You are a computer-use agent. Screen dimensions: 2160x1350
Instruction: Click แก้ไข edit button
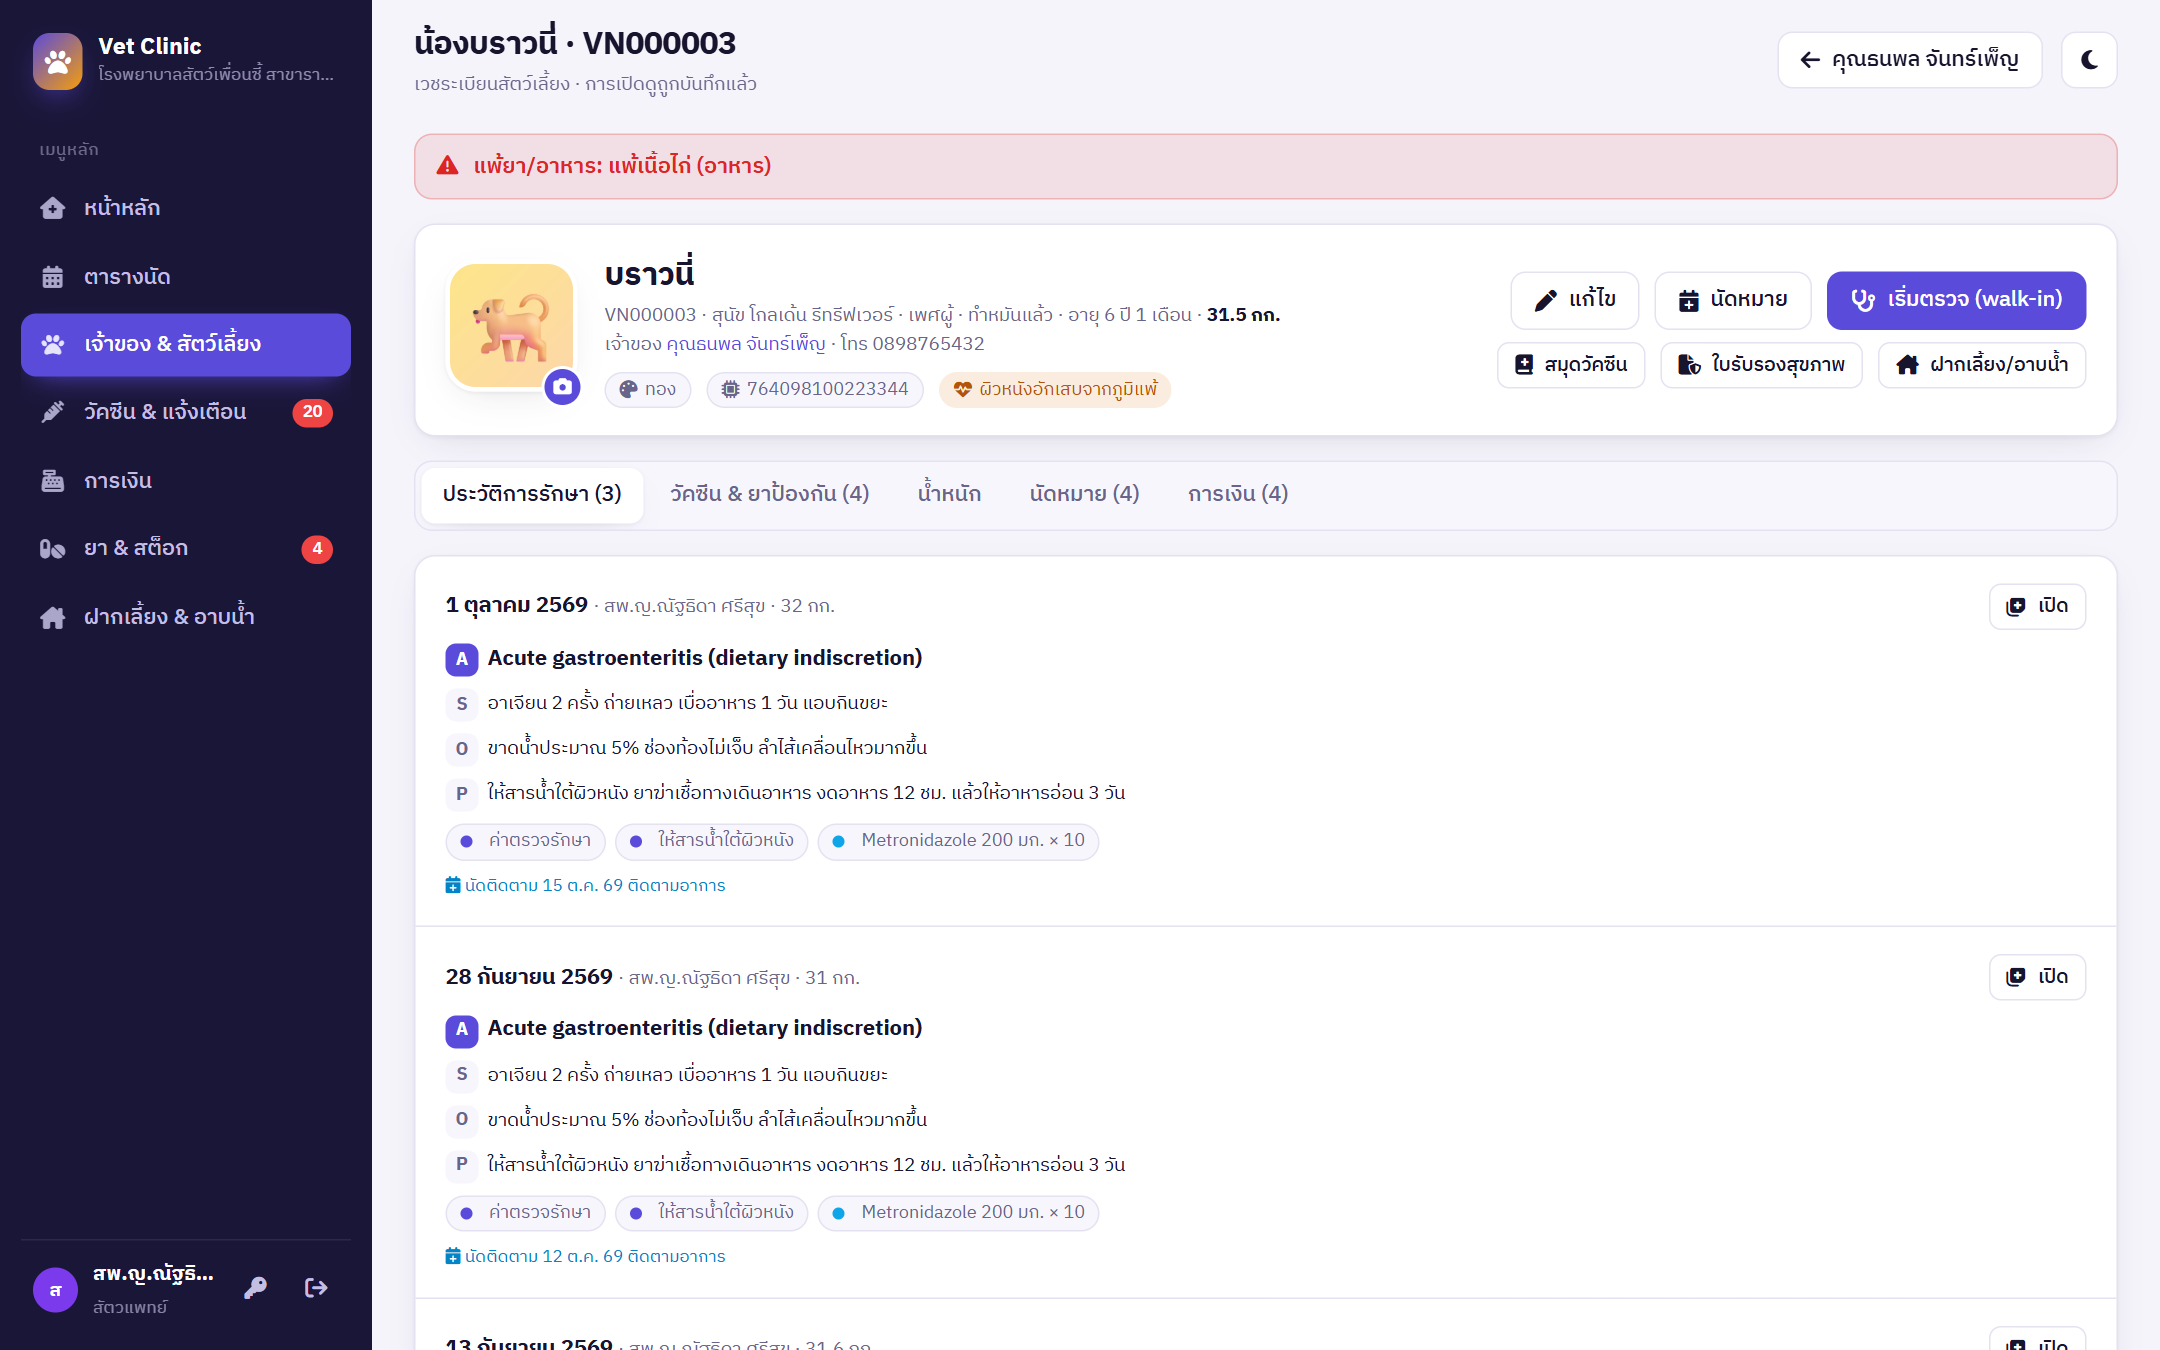pyautogui.click(x=1575, y=300)
